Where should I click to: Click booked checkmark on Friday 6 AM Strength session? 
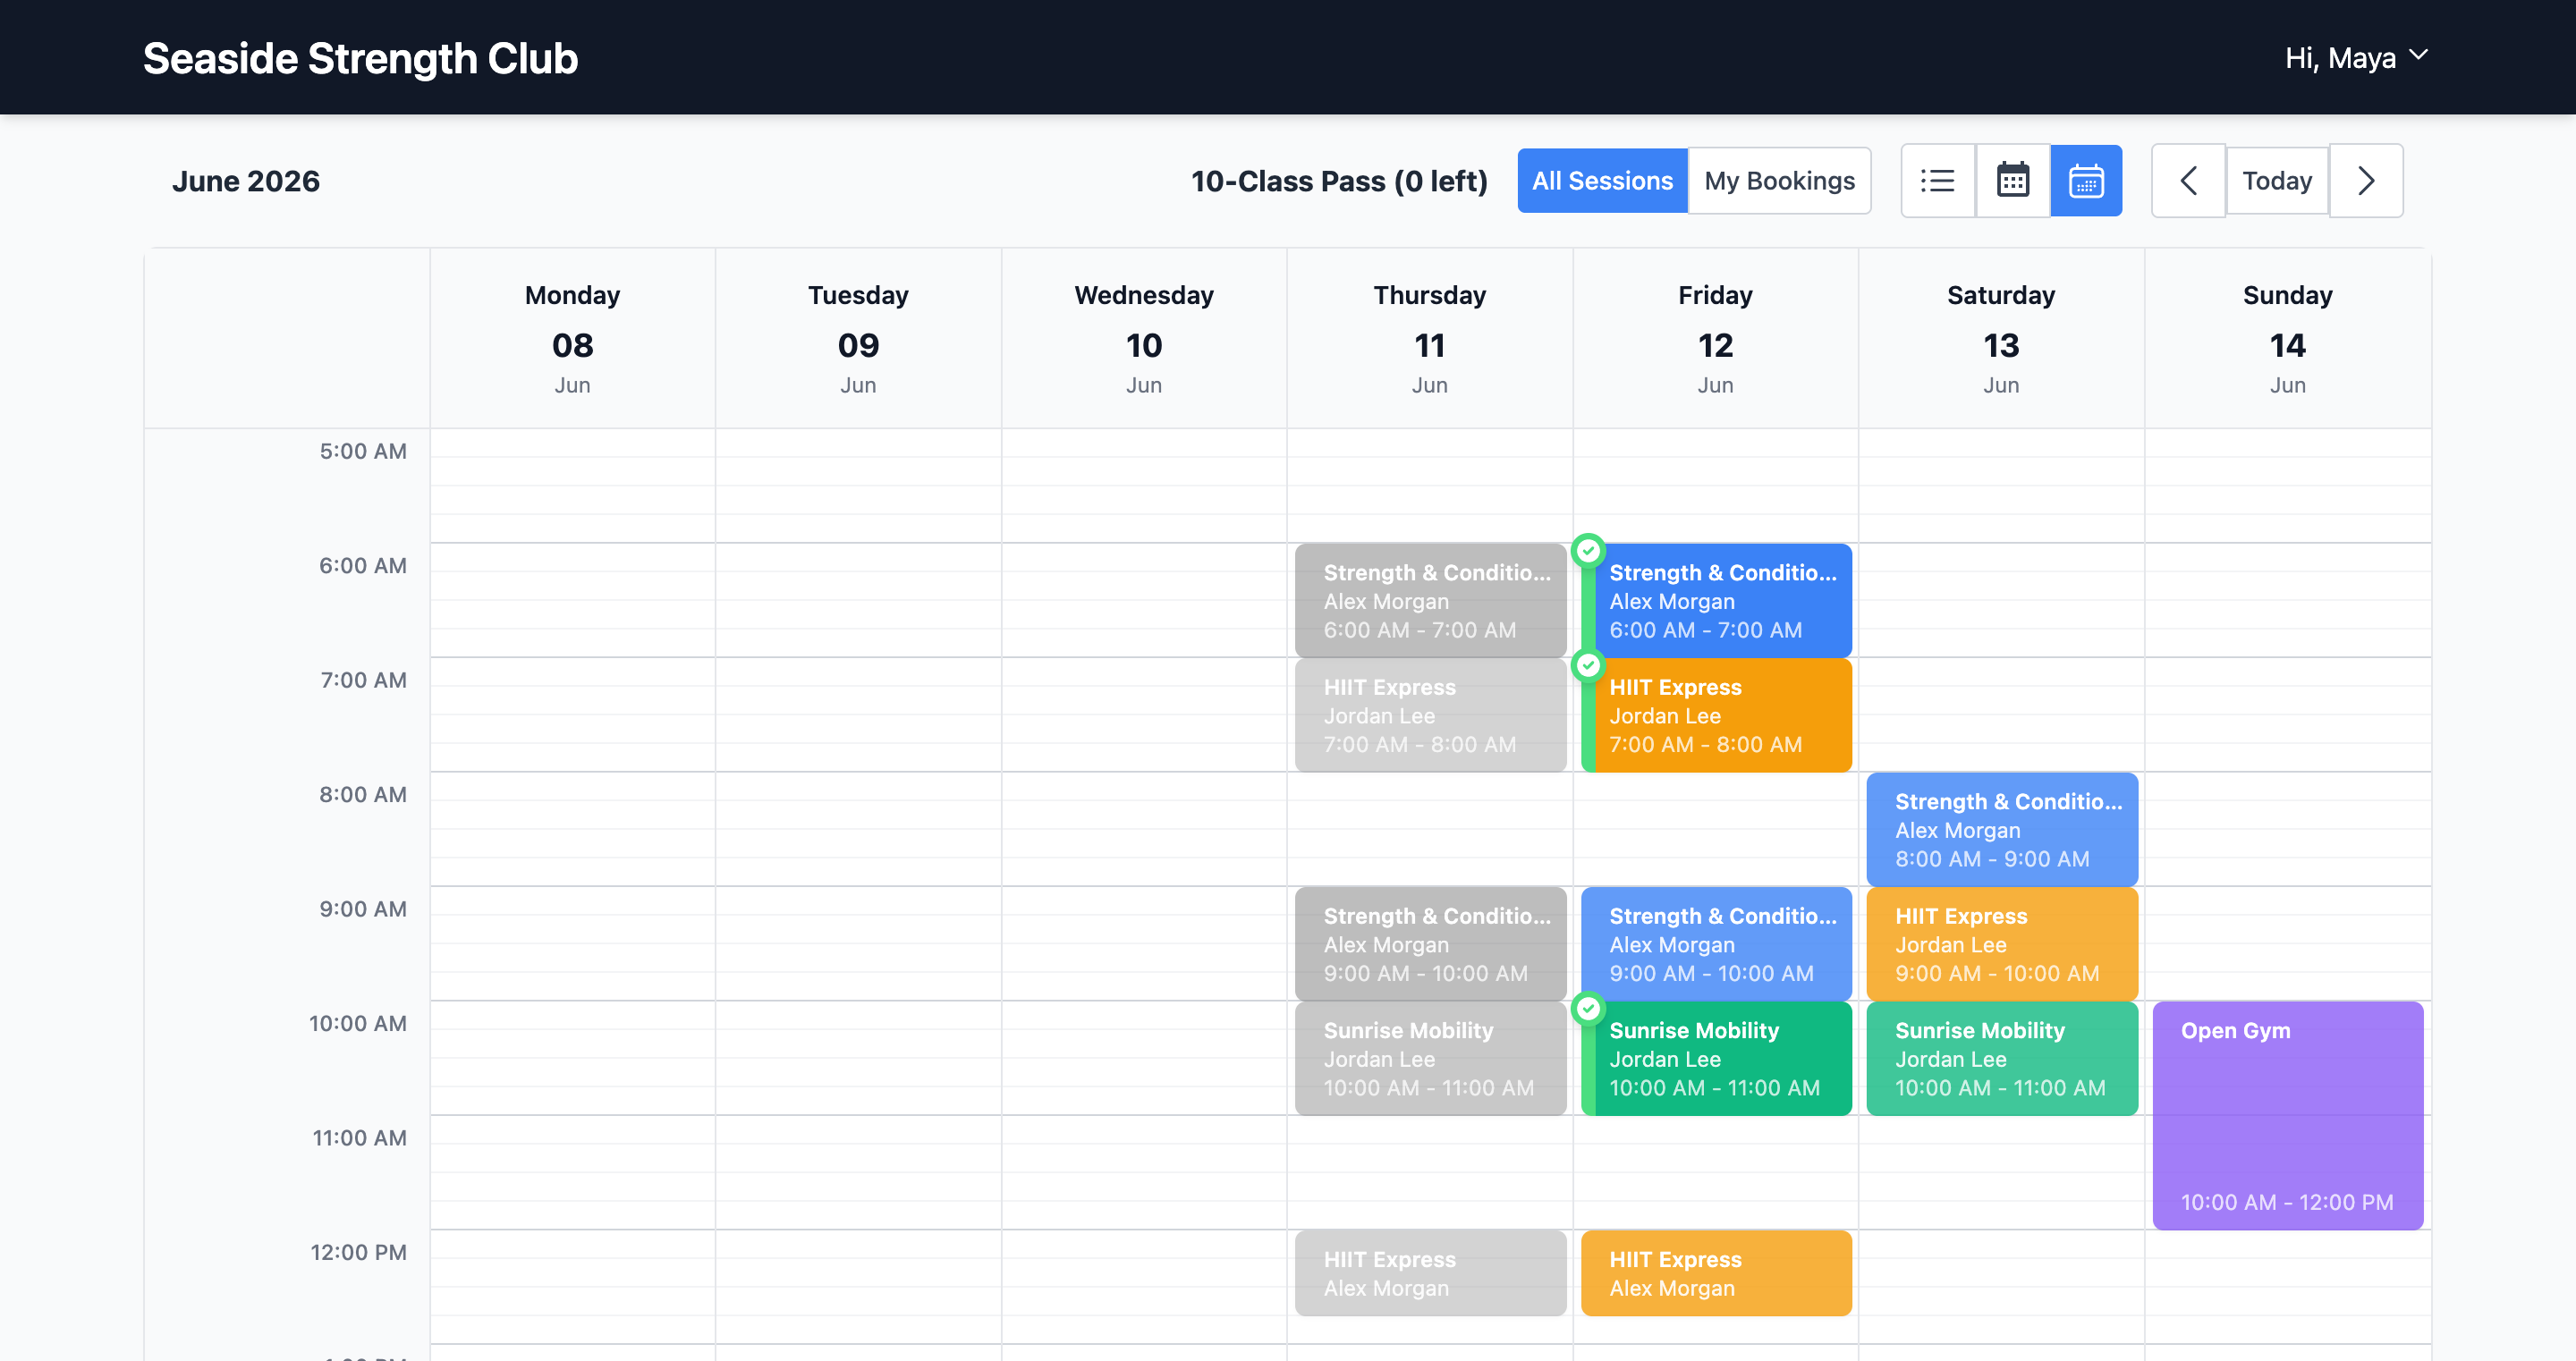pyautogui.click(x=1588, y=551)
